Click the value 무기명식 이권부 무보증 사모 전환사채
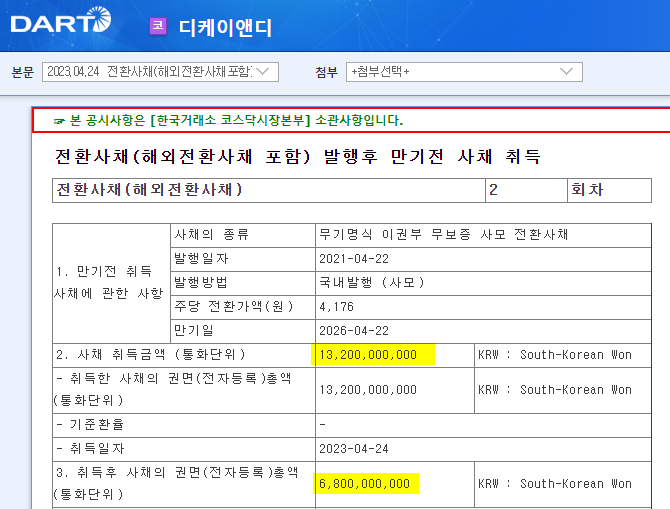Screen dimensions: 670x509 point(444,235)
